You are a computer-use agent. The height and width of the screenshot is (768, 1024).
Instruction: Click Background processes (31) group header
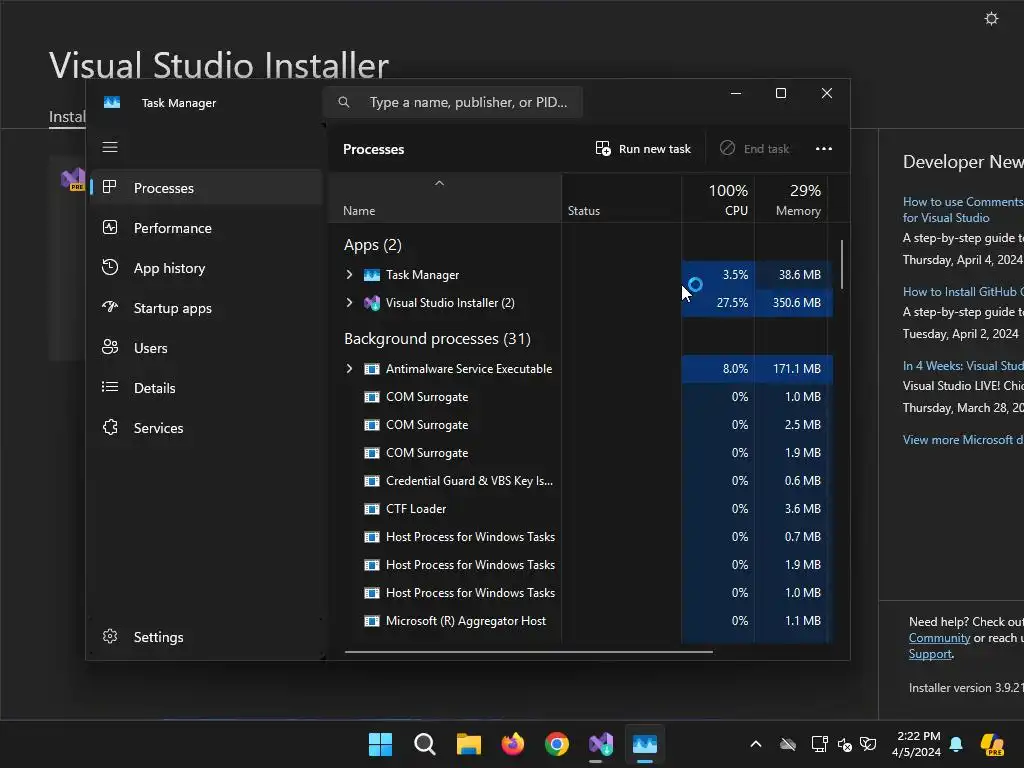437,339
